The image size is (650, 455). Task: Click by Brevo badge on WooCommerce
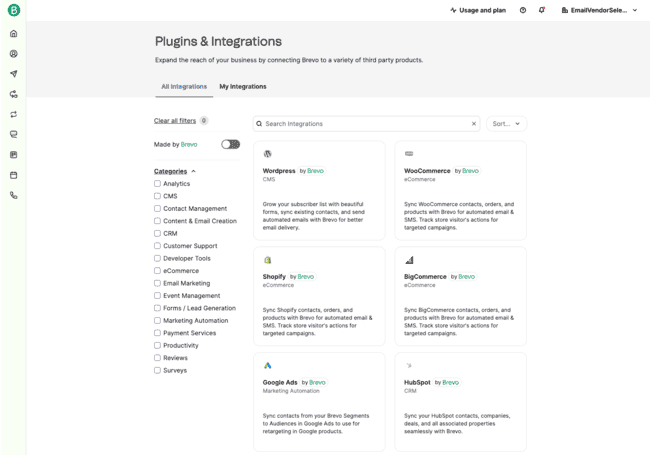[x=466, y=171]
